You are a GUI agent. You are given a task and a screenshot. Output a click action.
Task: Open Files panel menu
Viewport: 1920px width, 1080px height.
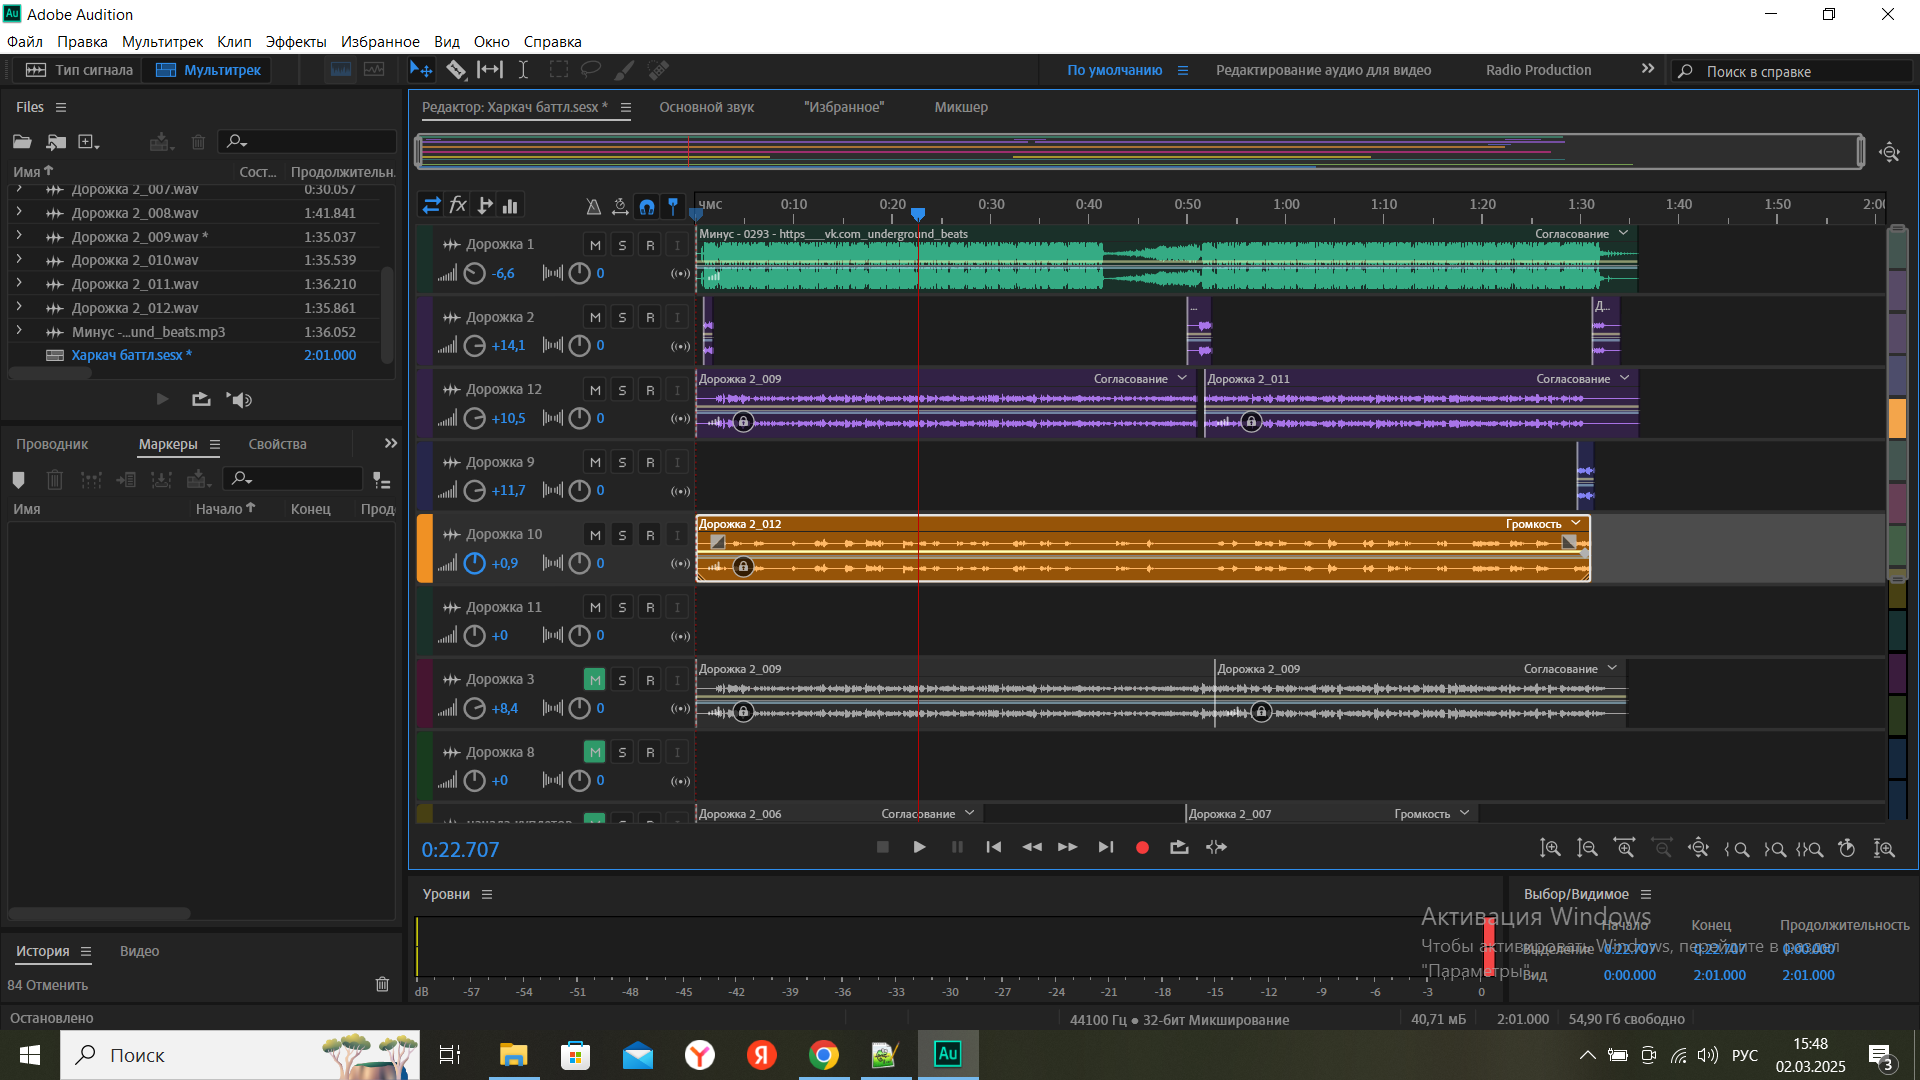click(x=61, y=107)
